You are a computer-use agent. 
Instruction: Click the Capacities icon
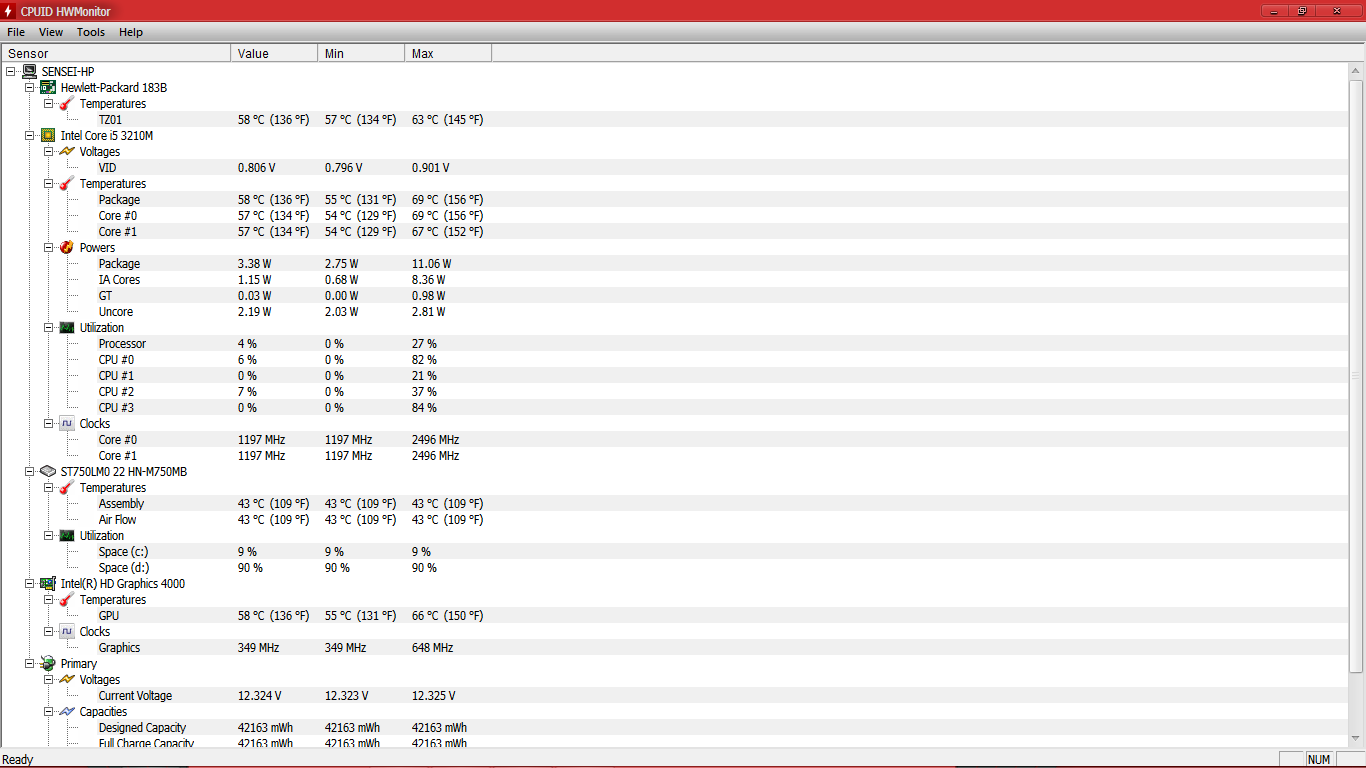pyautogui.click(x=67, y=712)
